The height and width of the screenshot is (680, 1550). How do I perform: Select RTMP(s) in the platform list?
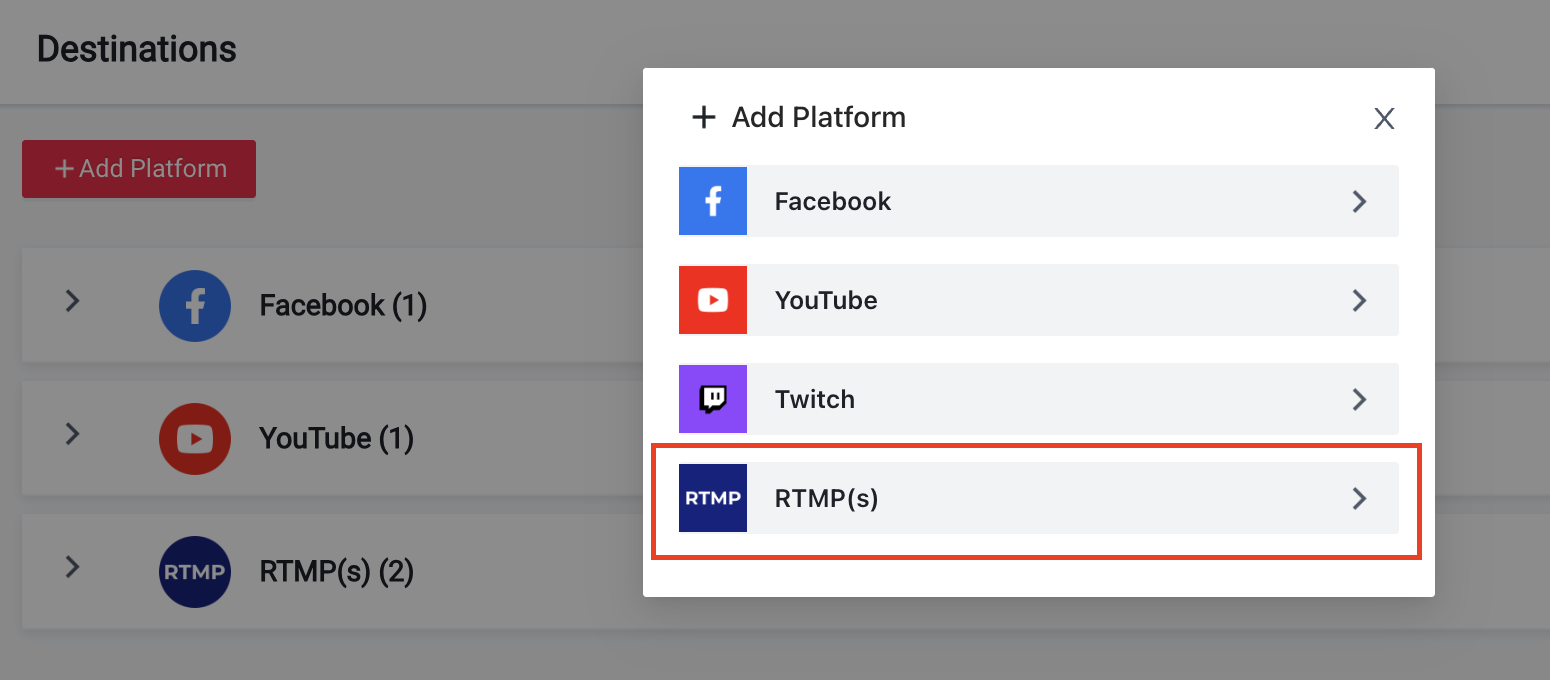pos(1039,498)
